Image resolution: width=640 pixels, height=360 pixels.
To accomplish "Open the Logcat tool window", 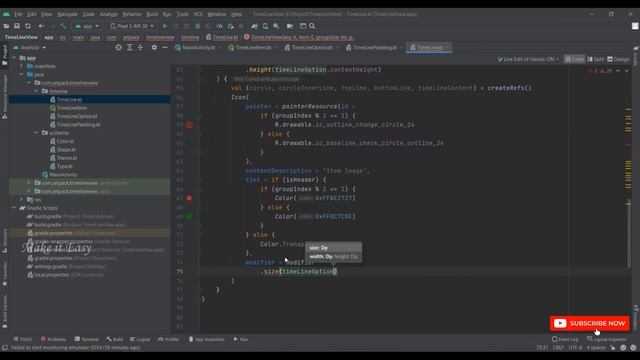I will (140, 339).
